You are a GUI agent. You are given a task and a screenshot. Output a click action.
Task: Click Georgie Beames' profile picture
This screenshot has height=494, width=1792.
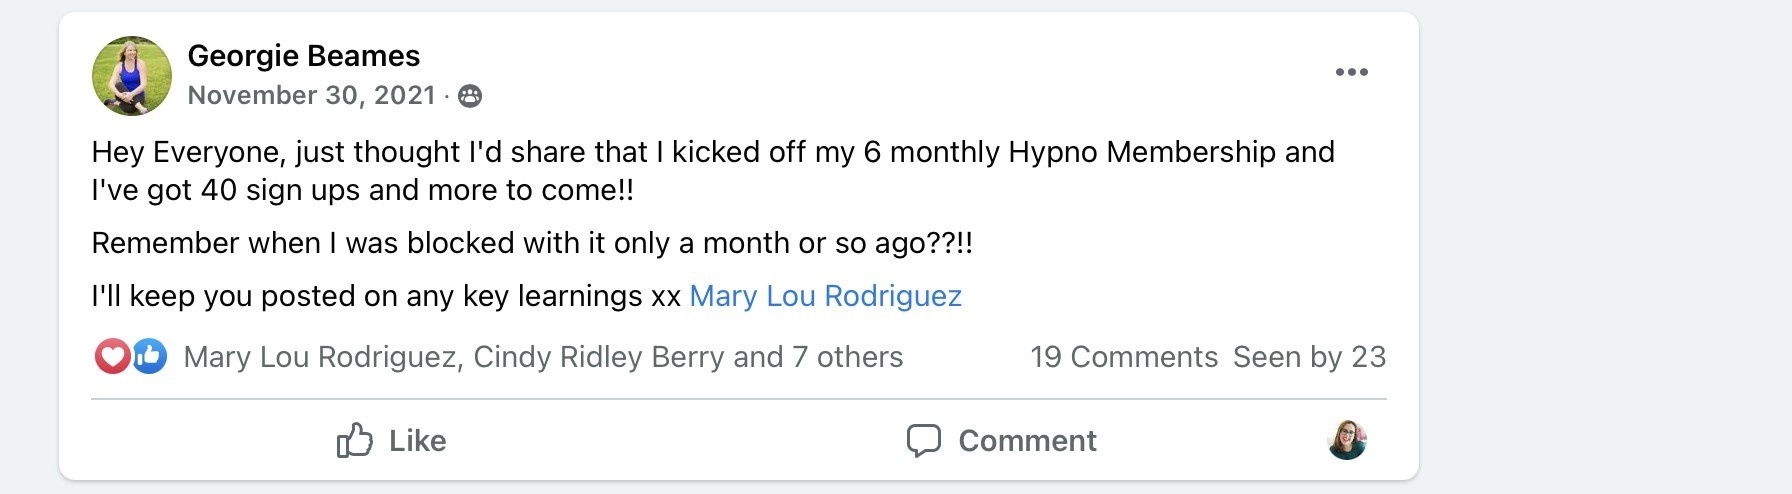pyautogui.click(x=132, y=76)
